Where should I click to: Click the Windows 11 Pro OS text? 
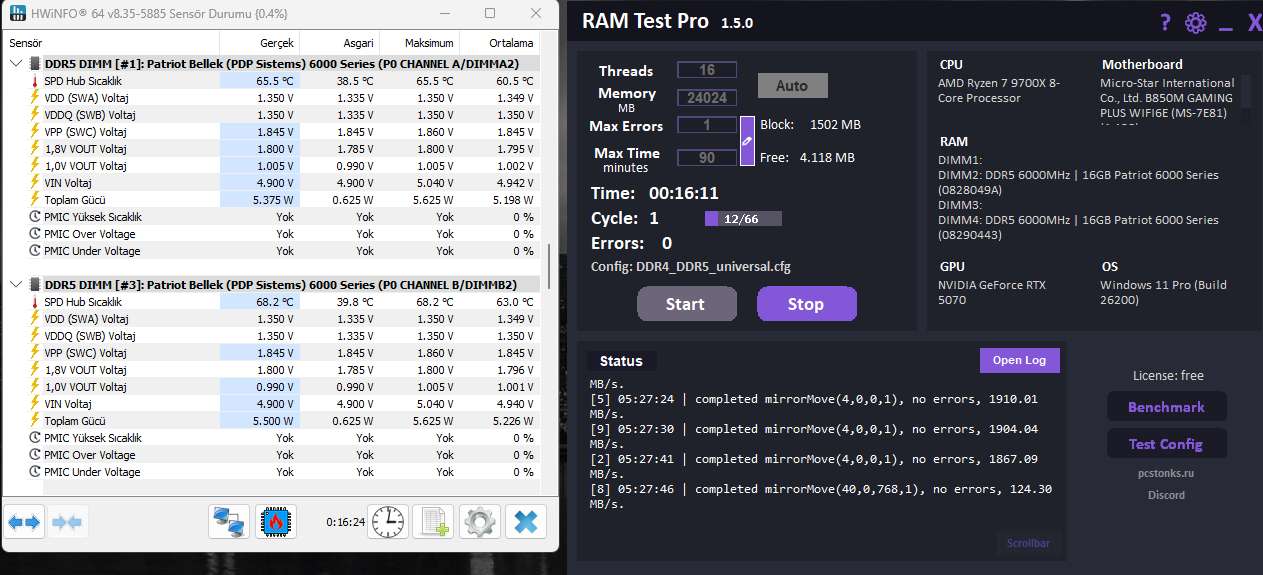tap(1164, 292)
